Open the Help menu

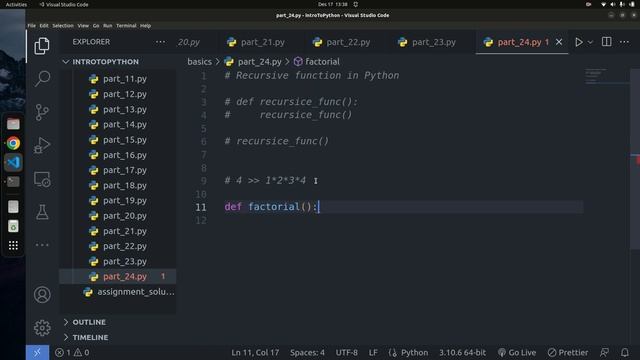point(145,26)
